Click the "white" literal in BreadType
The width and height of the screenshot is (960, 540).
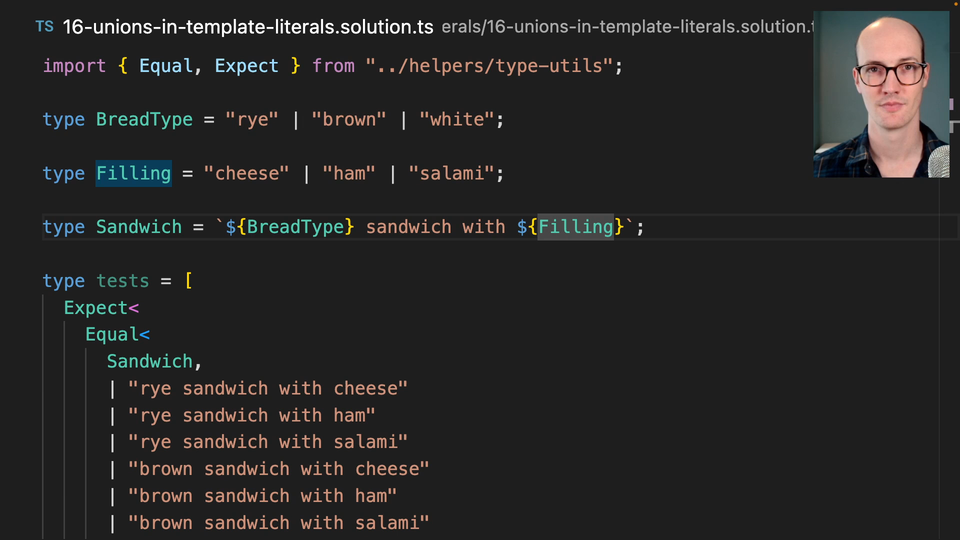[x=456, y=120]
